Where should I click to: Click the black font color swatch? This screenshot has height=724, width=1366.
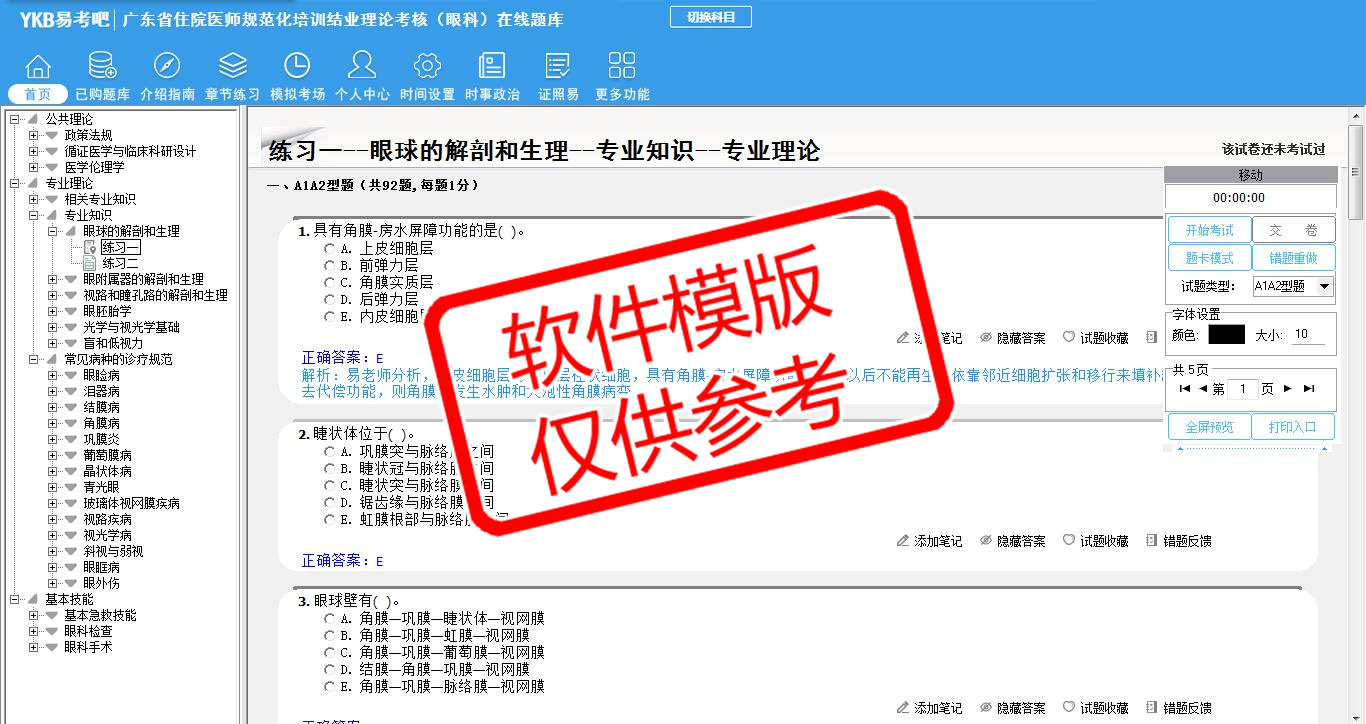click(1226, 335)
